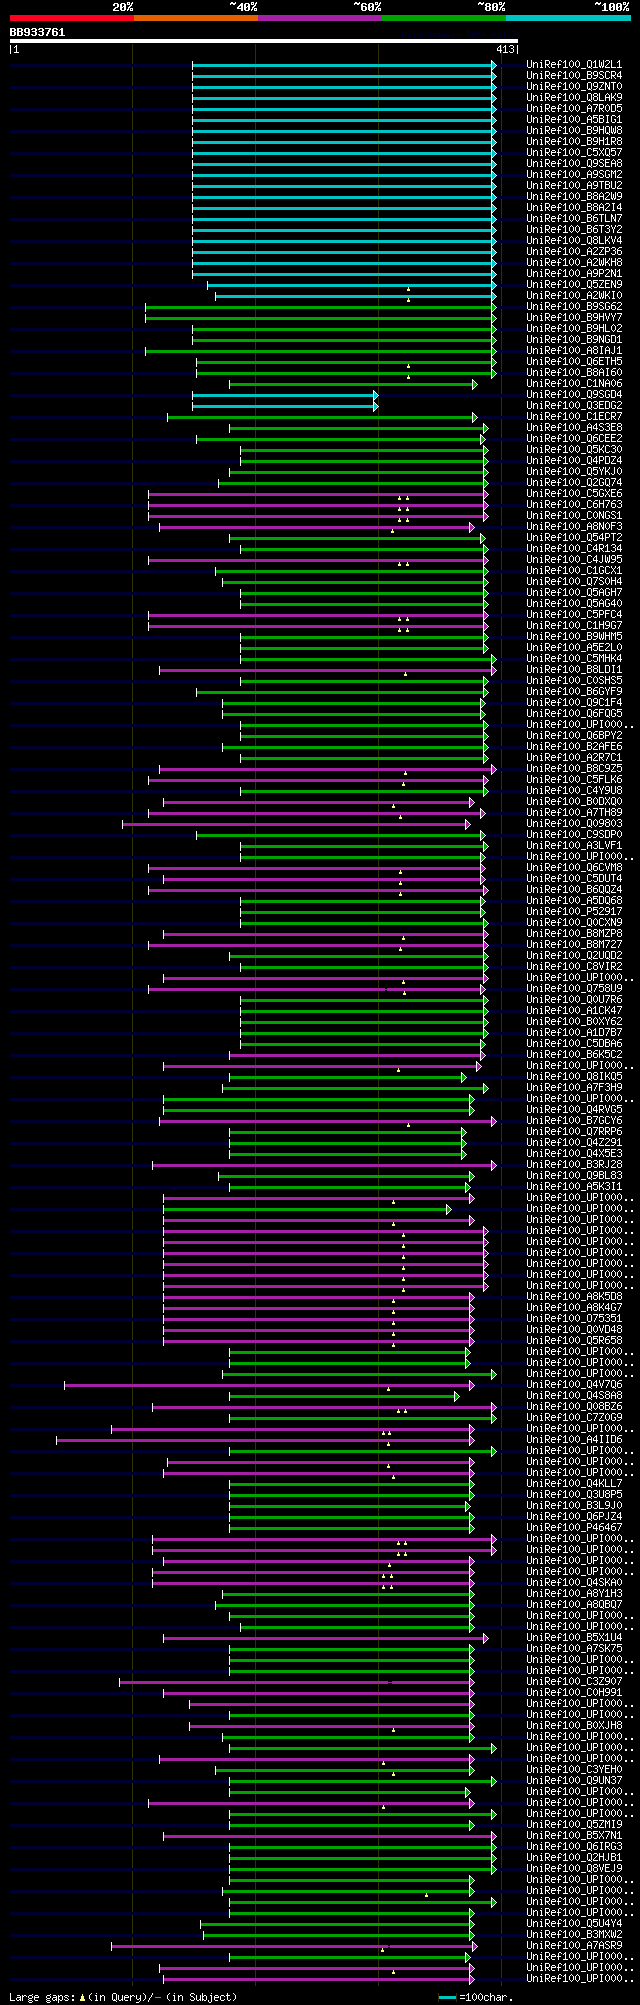Click the BB933761 query name label
Image resolution: width=640 pixels, height=2005 pixels.
pyautogui.click(x=37, y=32)
